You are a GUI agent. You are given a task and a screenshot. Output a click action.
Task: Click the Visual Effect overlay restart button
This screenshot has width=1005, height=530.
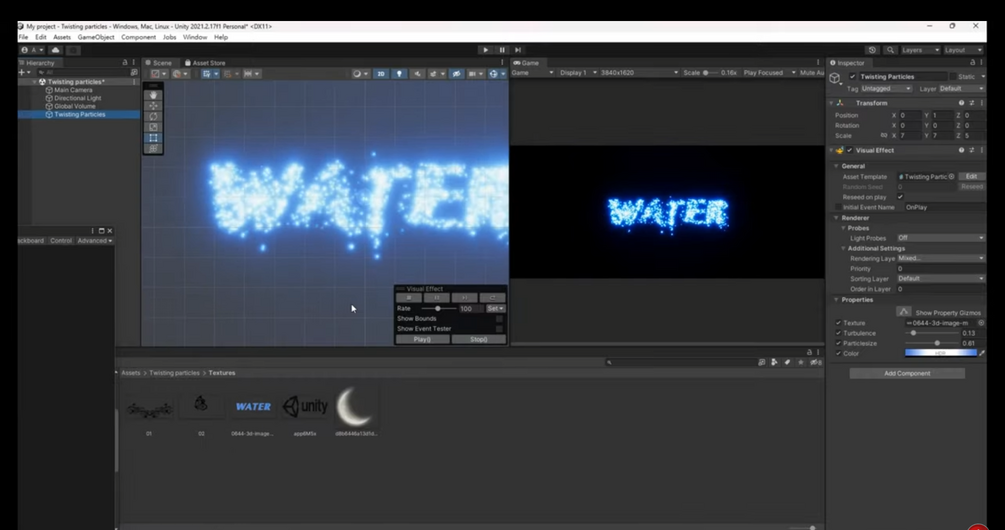(492, 298)
